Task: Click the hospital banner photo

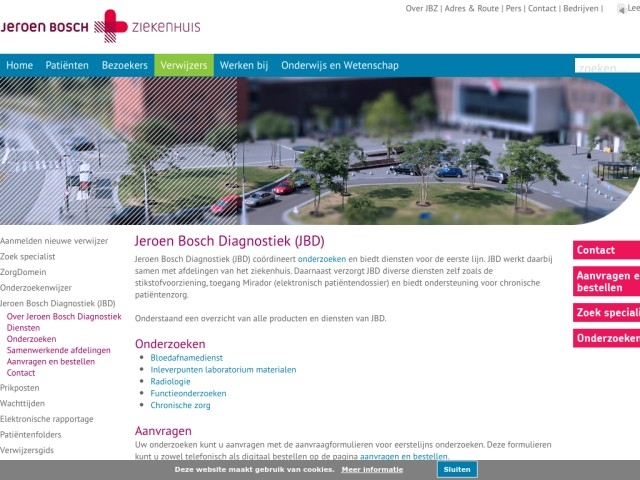Action: pos(320,151)
